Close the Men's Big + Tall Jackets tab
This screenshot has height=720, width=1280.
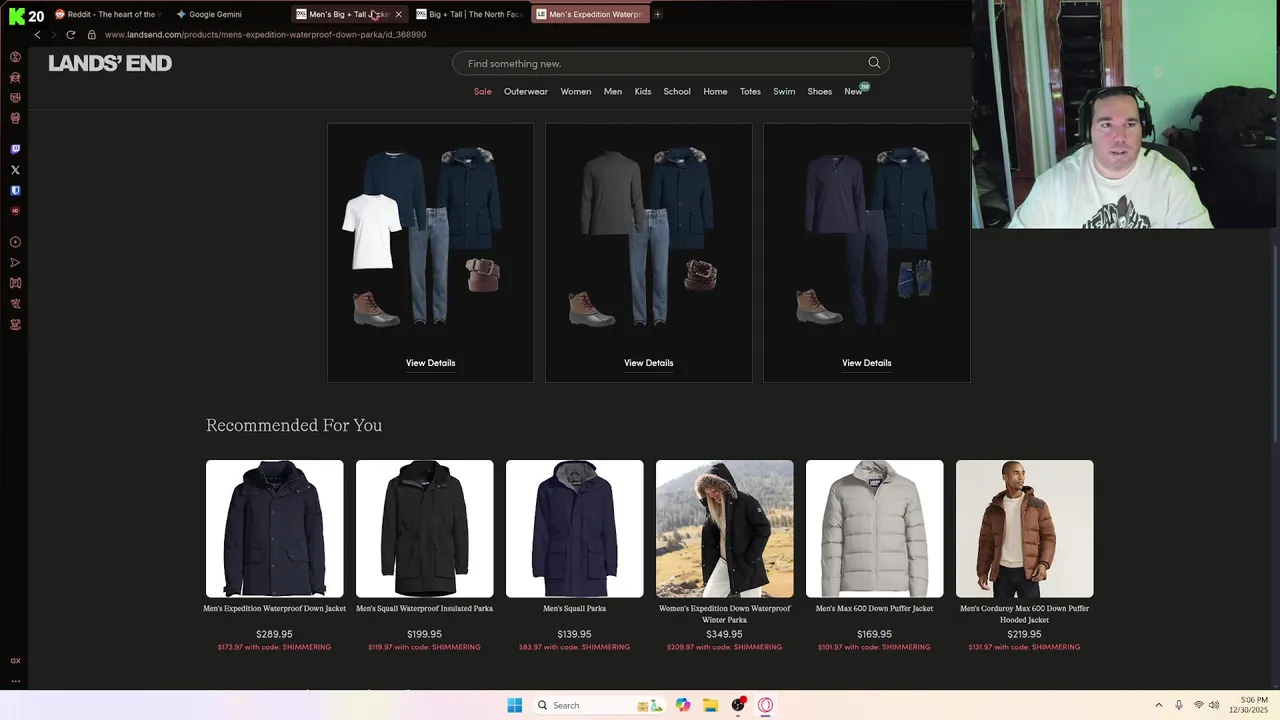[x=398, y=14]
